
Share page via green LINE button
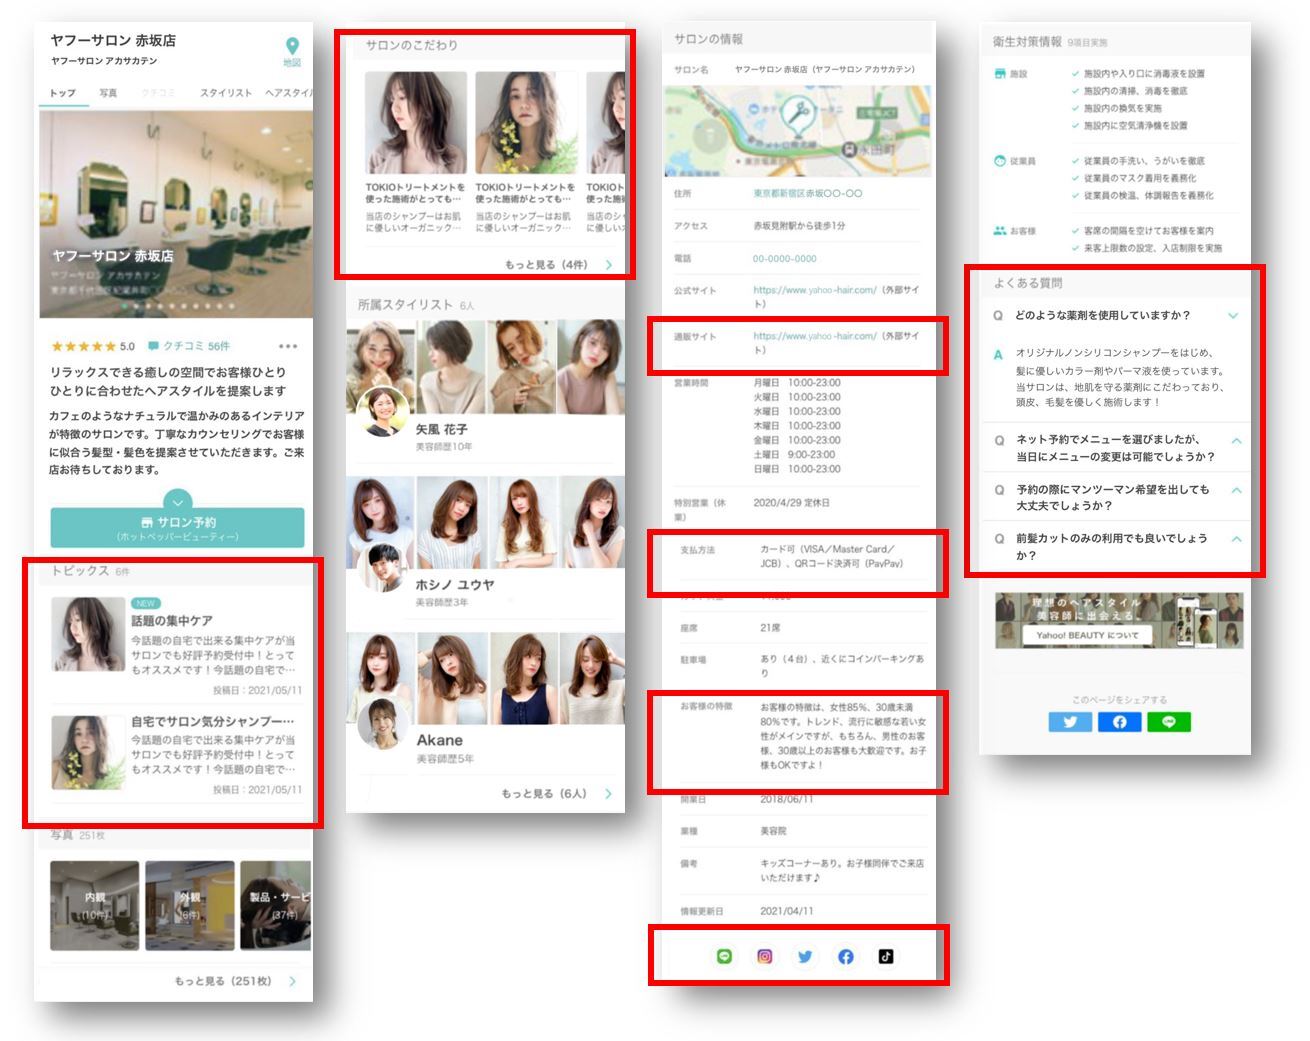pos(1169,722)
